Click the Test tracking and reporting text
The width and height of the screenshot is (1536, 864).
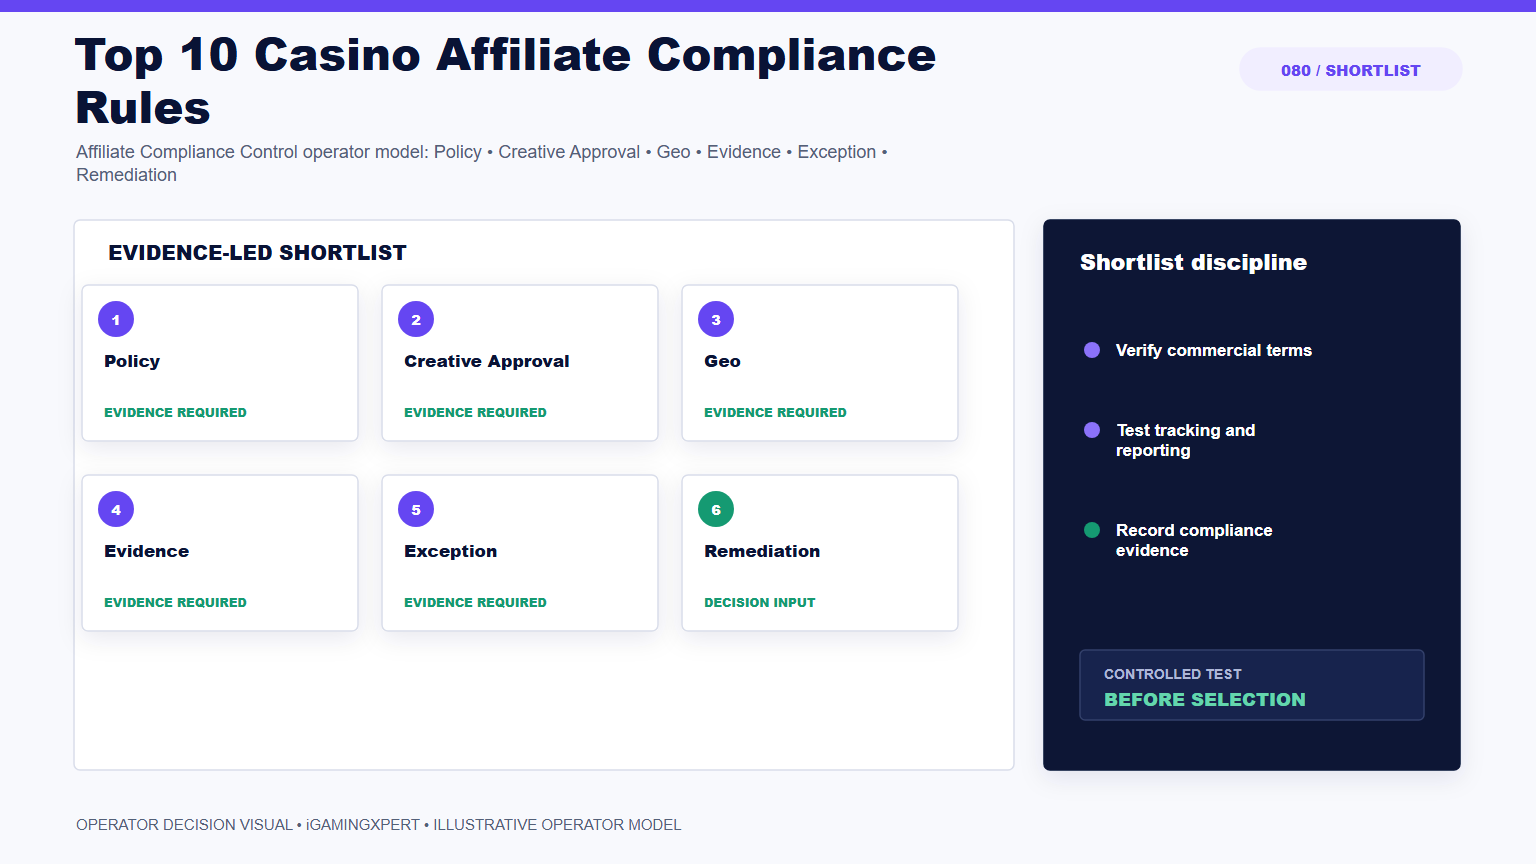point(1186,440)
